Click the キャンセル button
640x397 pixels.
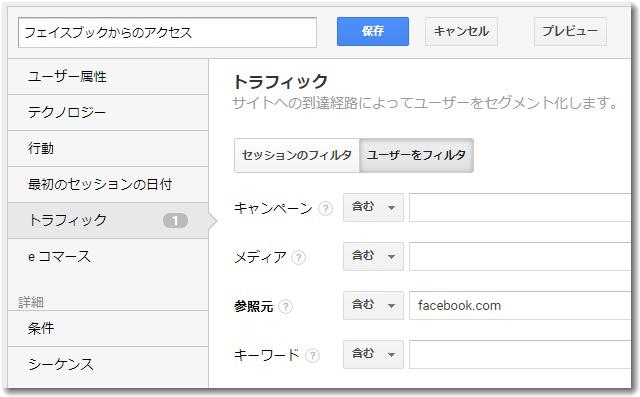point(461,31)
